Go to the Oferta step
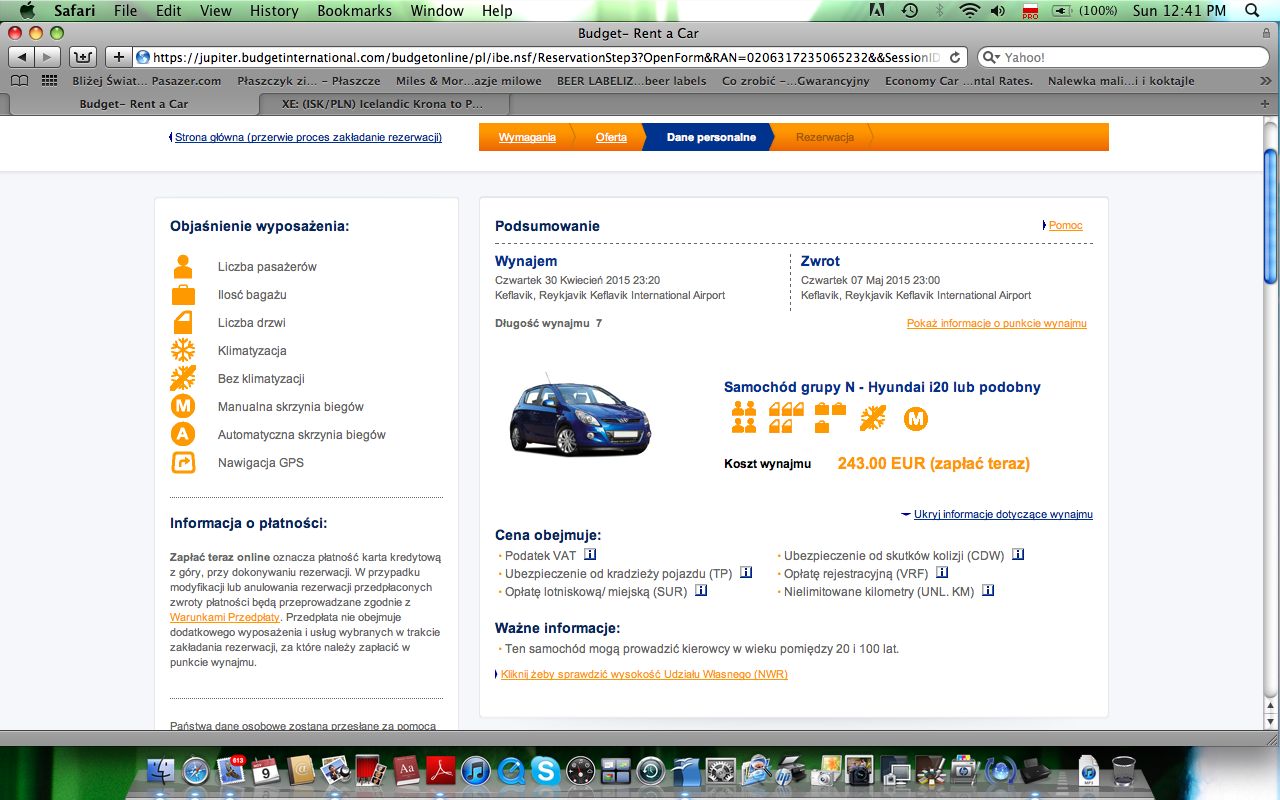 pos(611,137)
